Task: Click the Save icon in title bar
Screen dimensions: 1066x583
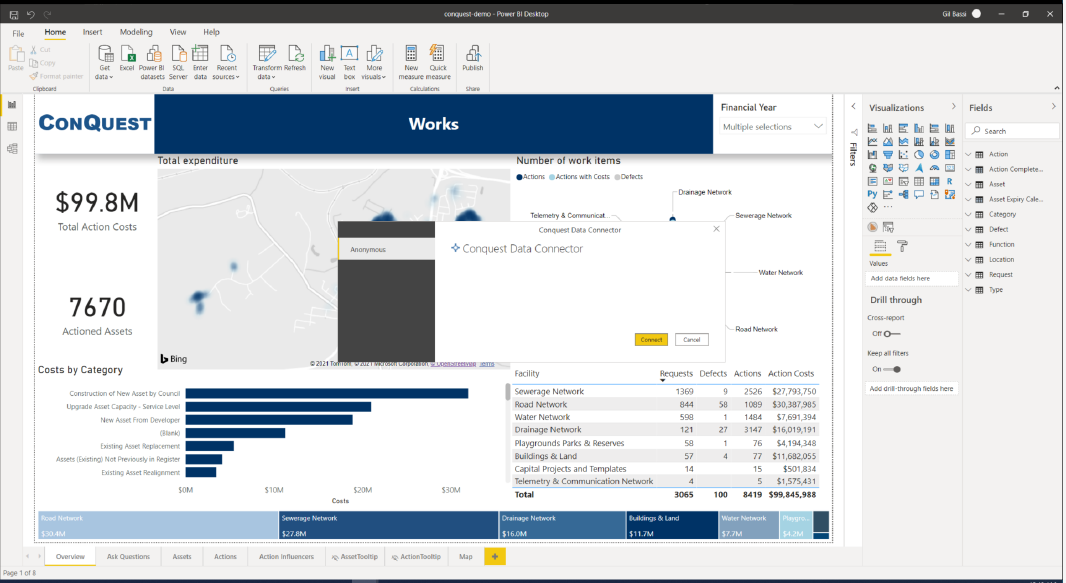Action: click(x=13, y=14)
